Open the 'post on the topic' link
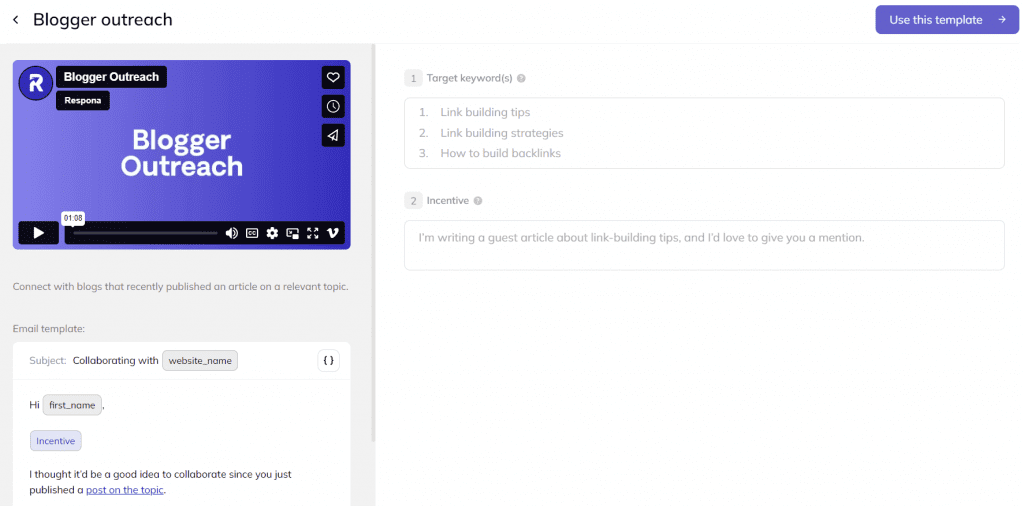 125,490
